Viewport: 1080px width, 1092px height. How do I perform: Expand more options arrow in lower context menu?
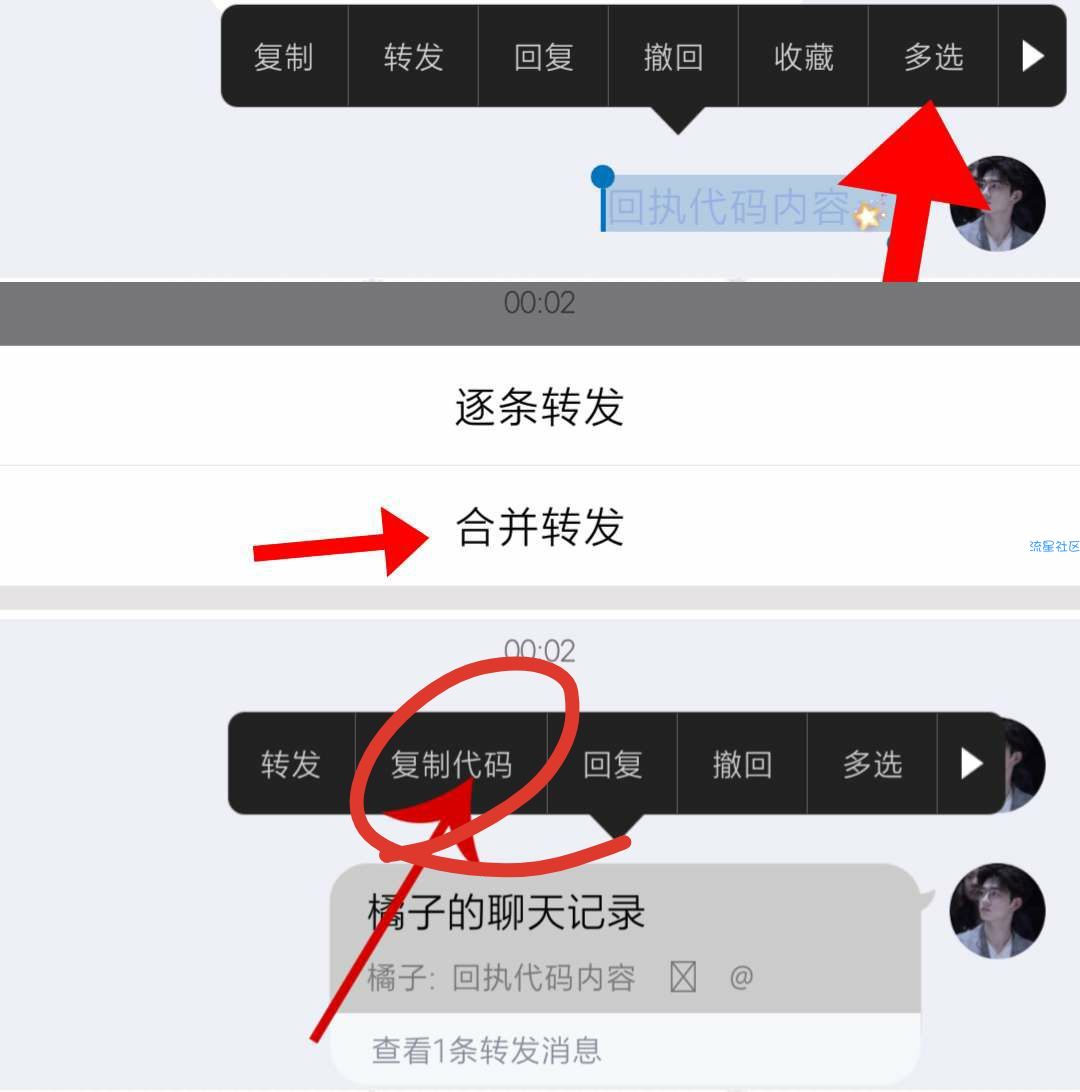click(971, 764)
